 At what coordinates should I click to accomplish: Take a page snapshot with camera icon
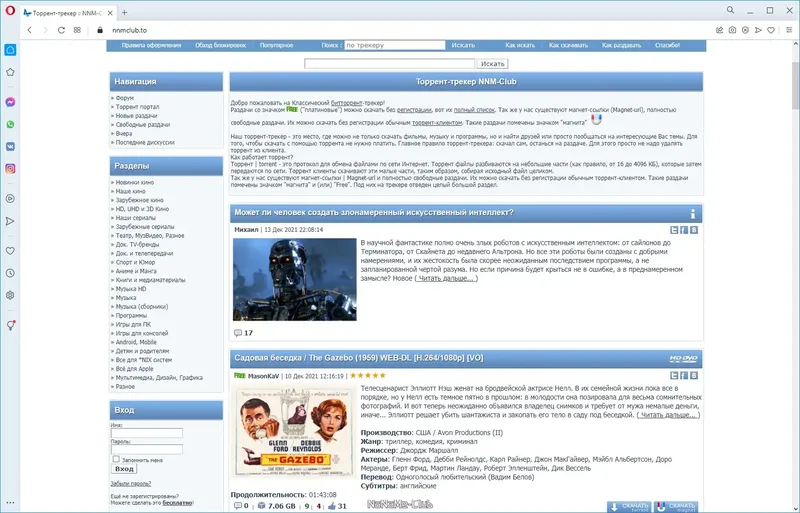click(x=732, y=30)
